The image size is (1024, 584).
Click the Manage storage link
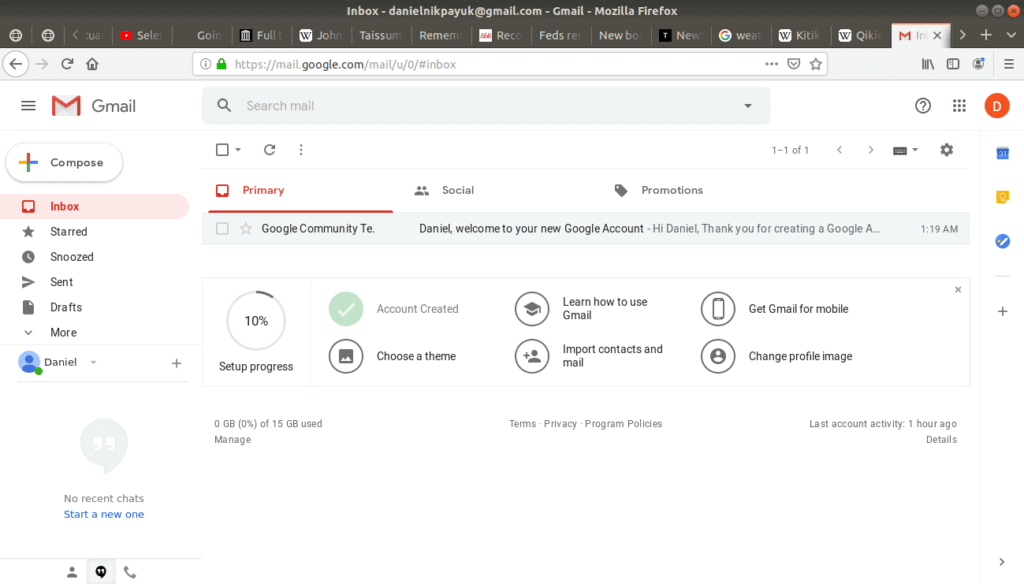tap(232, 440)
